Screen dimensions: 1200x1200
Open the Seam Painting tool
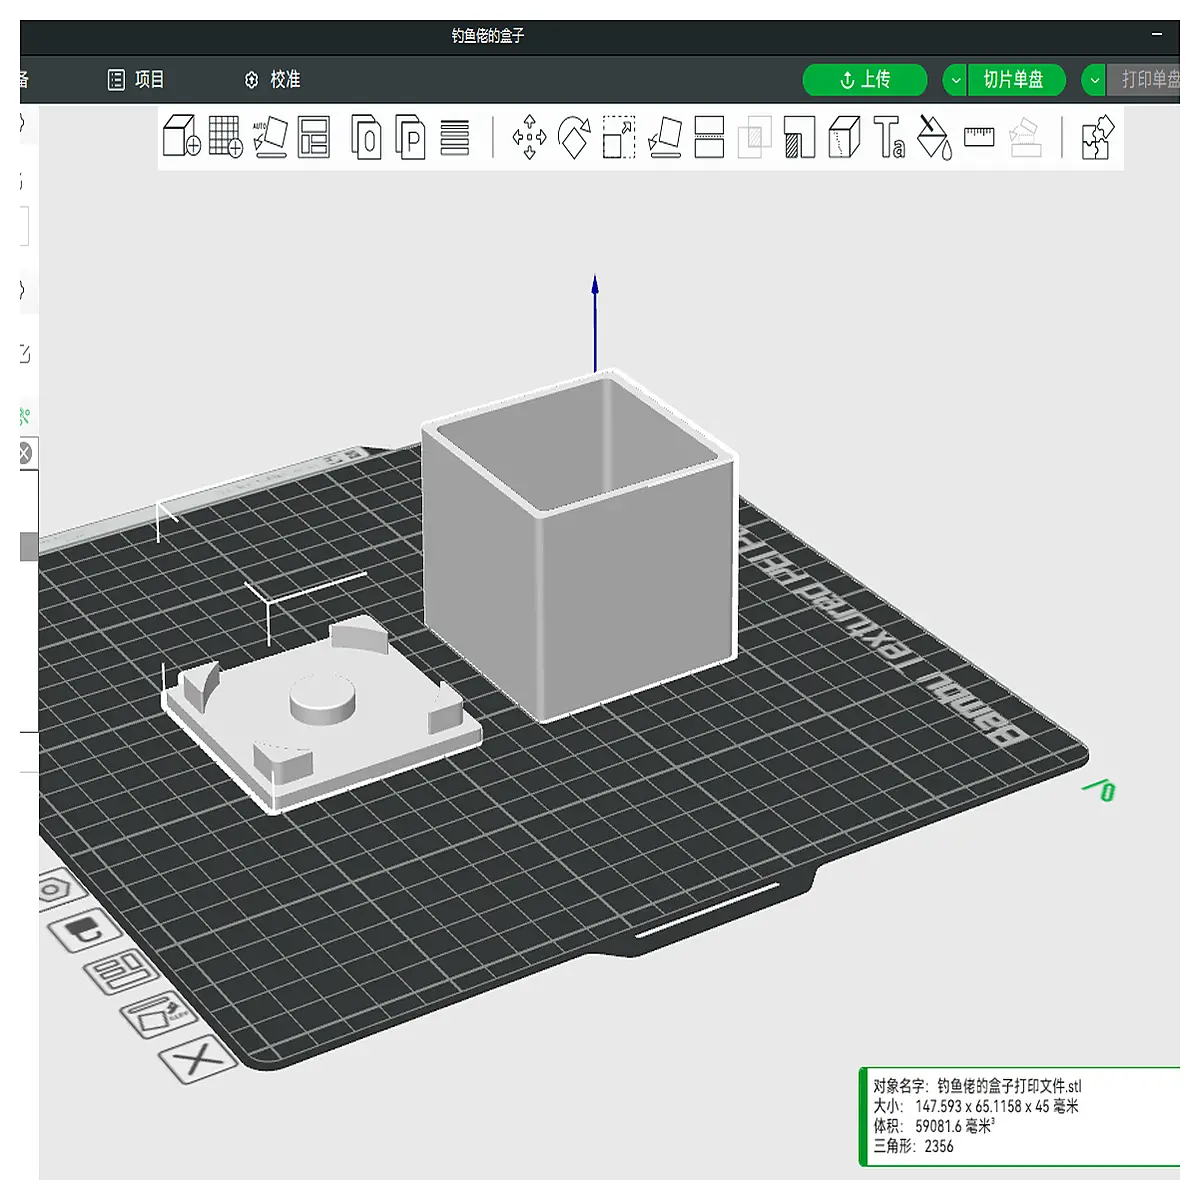[844, 137]
